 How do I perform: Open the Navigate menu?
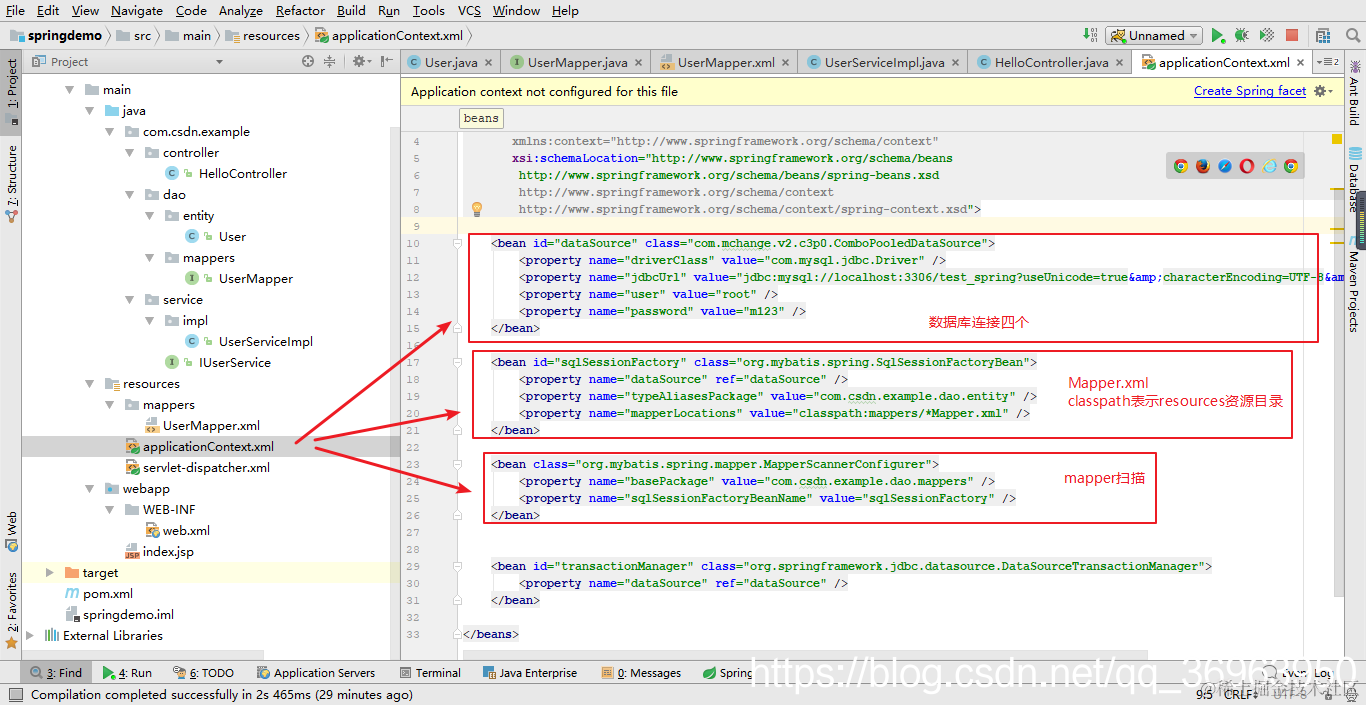(x=137, y=10)
